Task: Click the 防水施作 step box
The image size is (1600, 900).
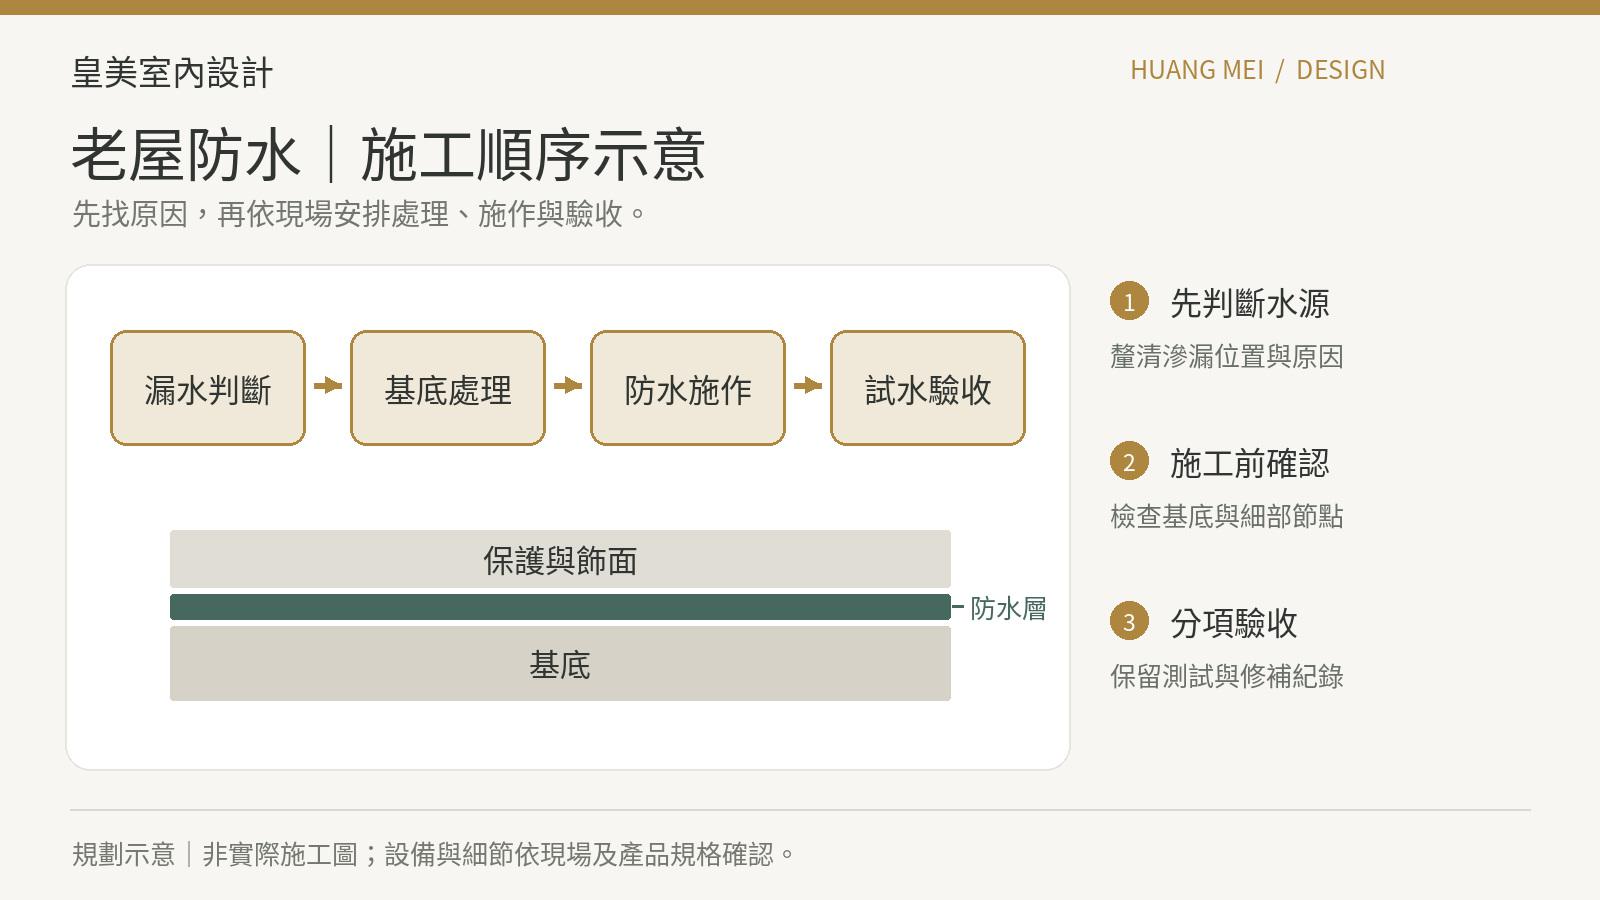Action: pyautogui.click(x=688, y=388)
